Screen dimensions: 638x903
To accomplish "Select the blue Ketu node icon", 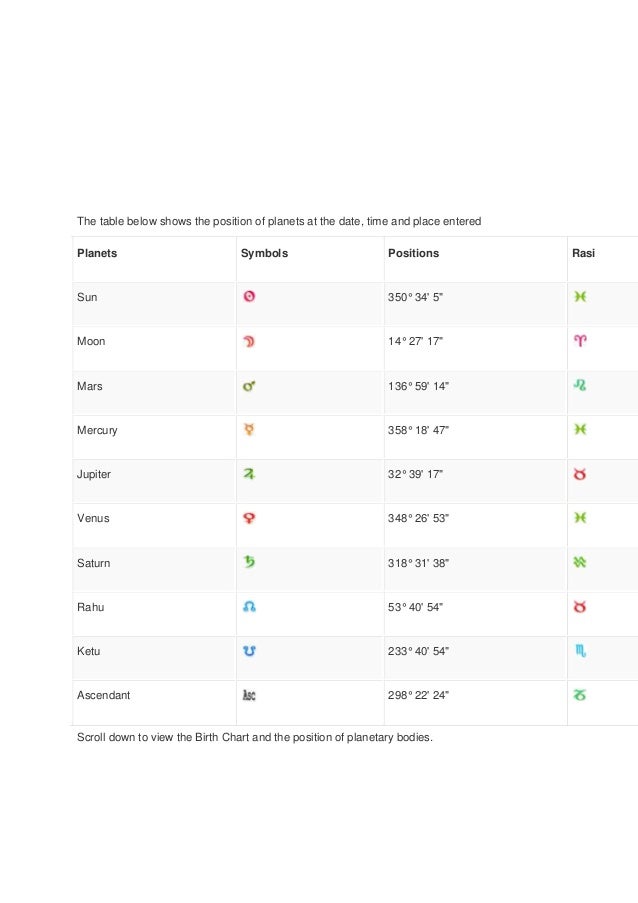I will 249,651.
